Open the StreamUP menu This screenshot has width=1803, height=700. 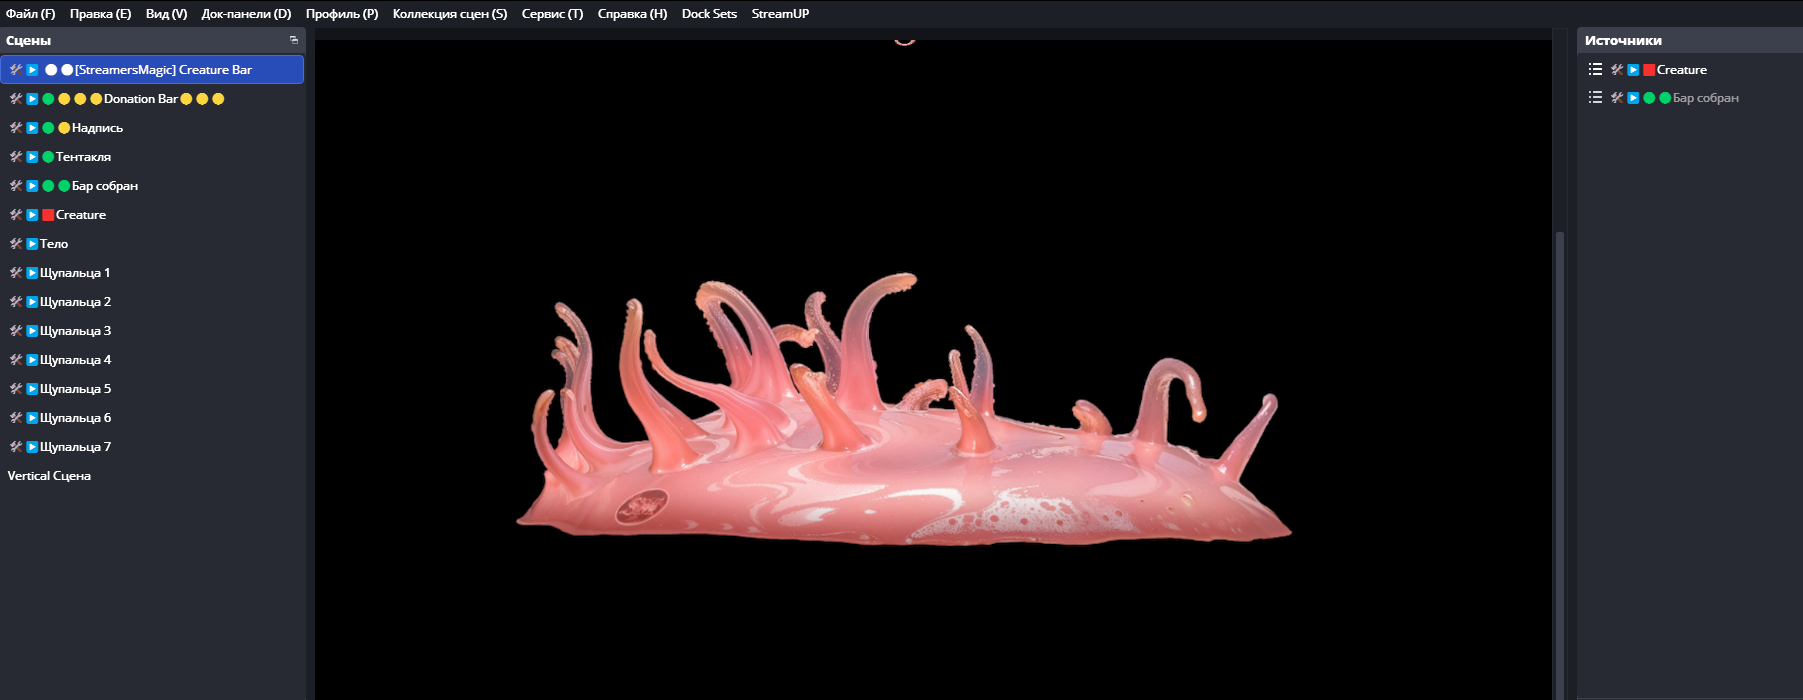click(x=780, y=14)
